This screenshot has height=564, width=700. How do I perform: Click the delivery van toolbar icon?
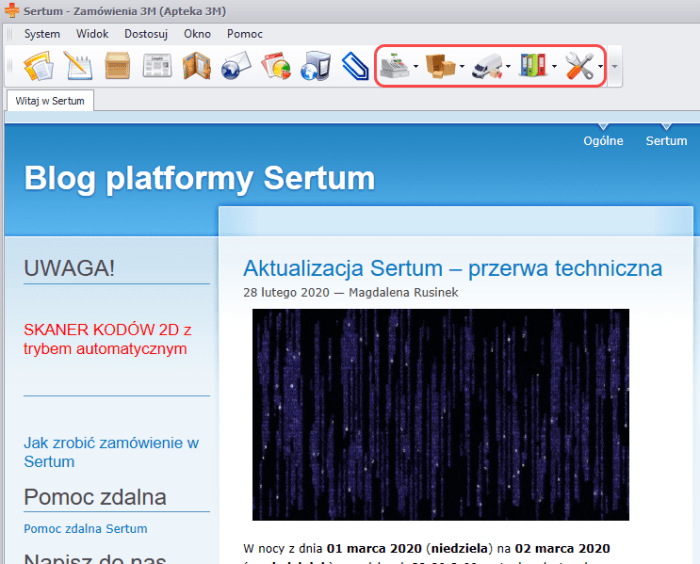pyautogui.click(x=487, y=67)
